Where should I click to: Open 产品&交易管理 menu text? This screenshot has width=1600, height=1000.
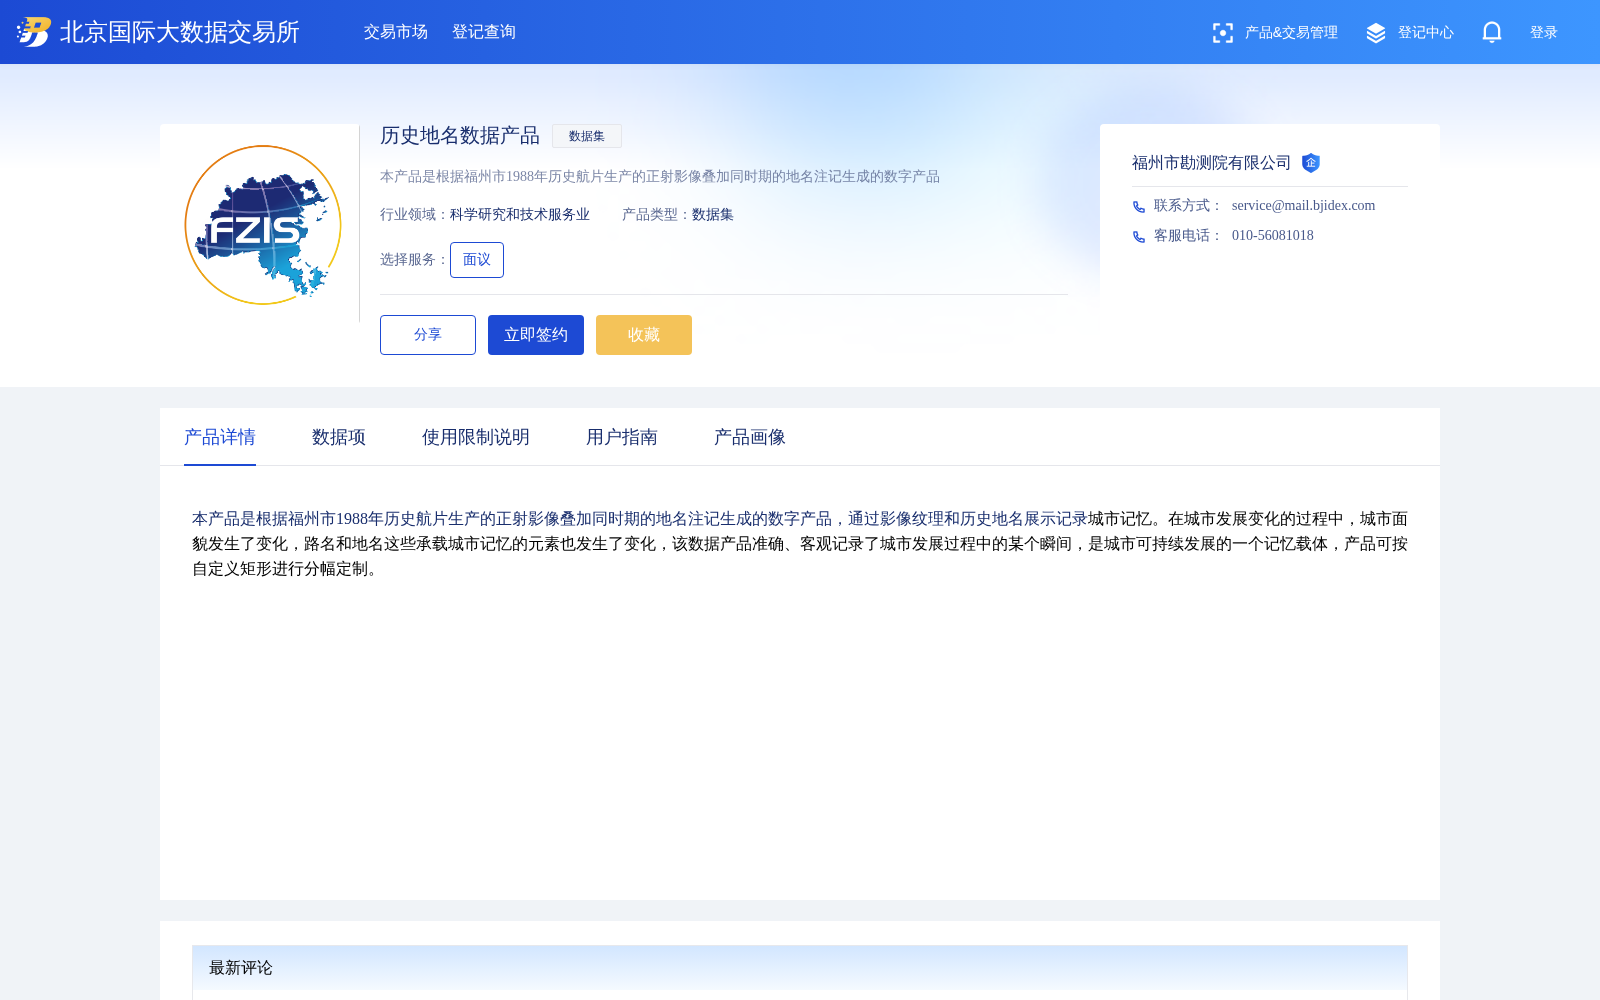1291,33
